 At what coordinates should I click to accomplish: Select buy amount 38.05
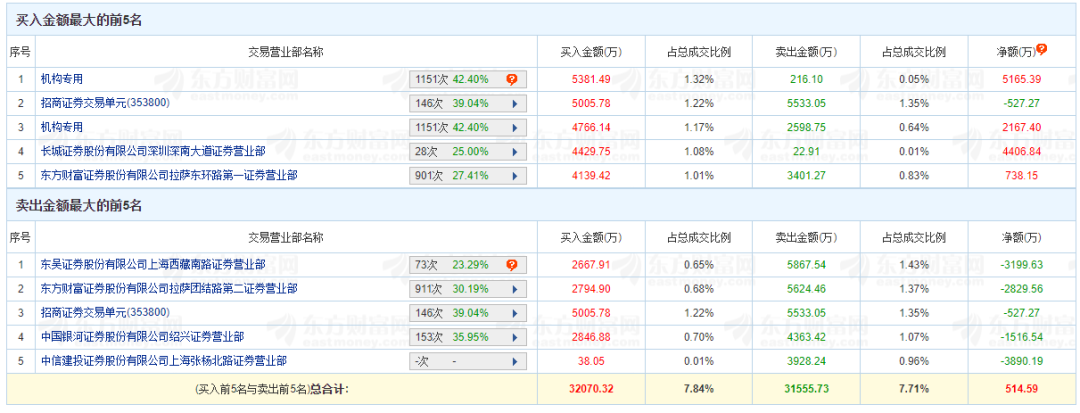pyautogui.click(x=591, y=359)
